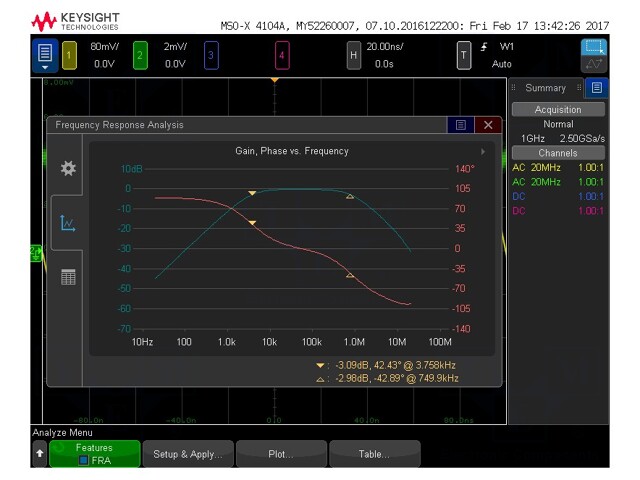Expand the chart right arrow
The height and width of the screenshot is (480, 640).
pyautogui.click(x=483, y=151)
